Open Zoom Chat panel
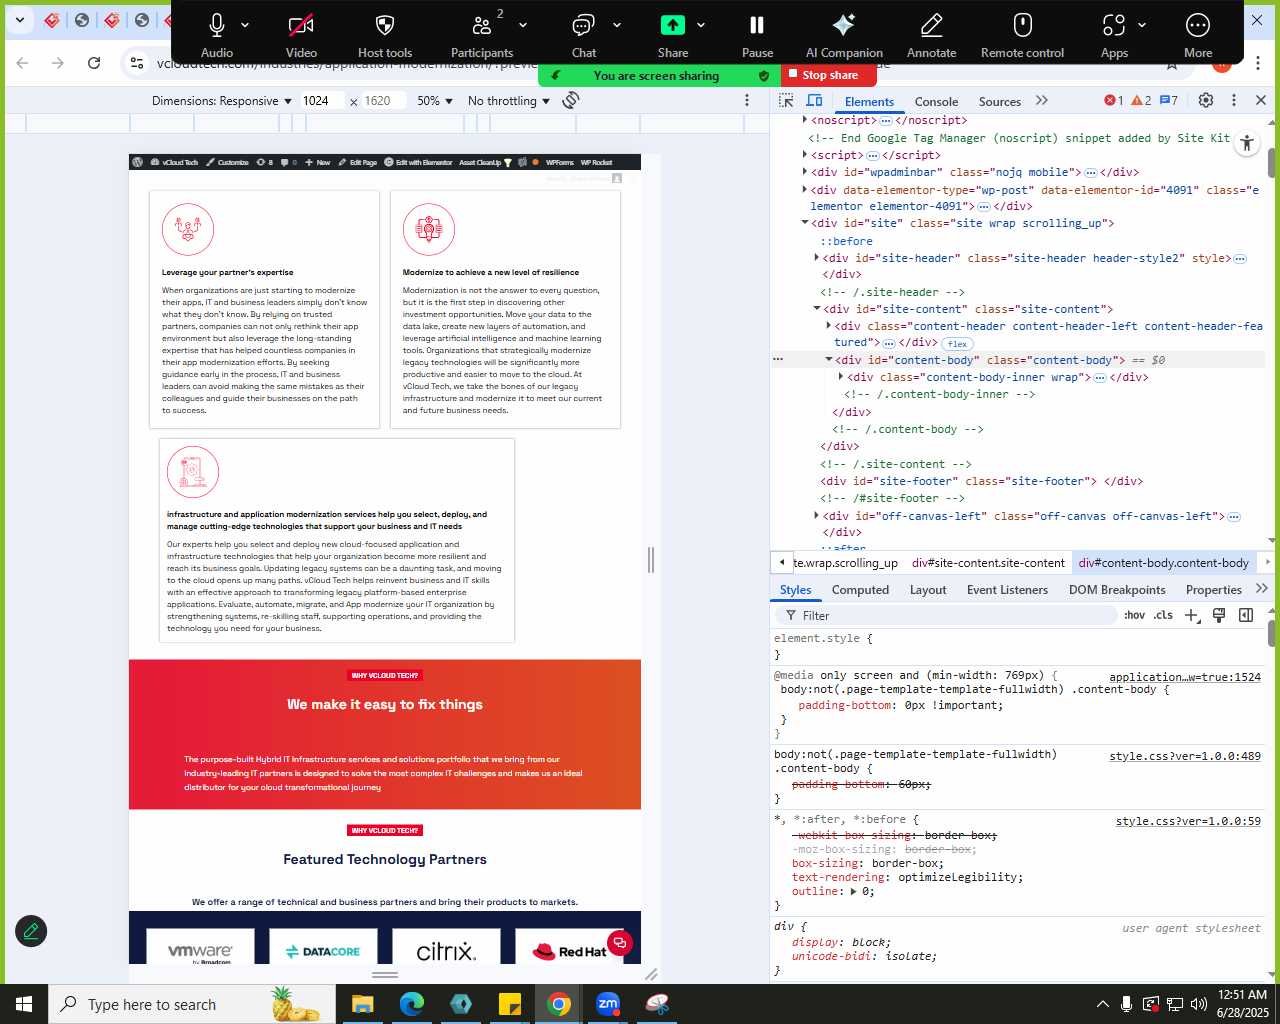 (x=584, y=34)
